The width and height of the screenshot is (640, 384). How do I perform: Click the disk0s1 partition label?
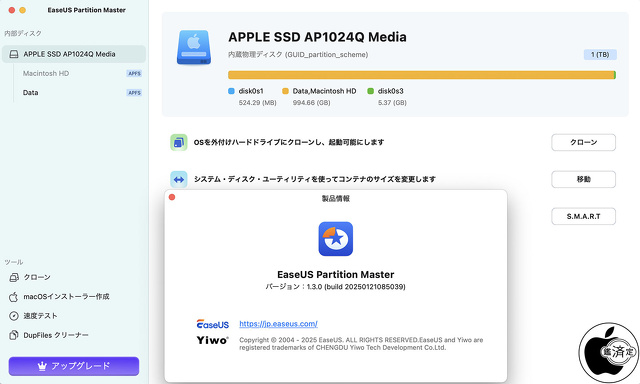(x=251, y=91)
